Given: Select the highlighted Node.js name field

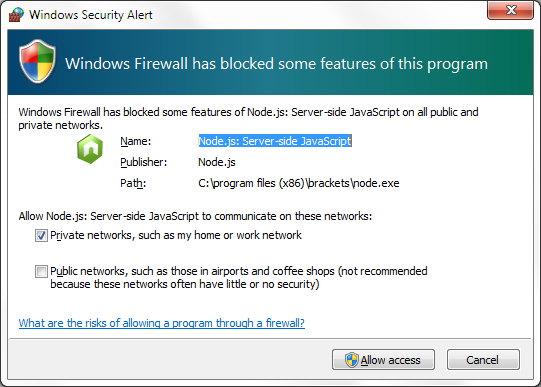Looking at the screenshot, I should pos(275,141).
